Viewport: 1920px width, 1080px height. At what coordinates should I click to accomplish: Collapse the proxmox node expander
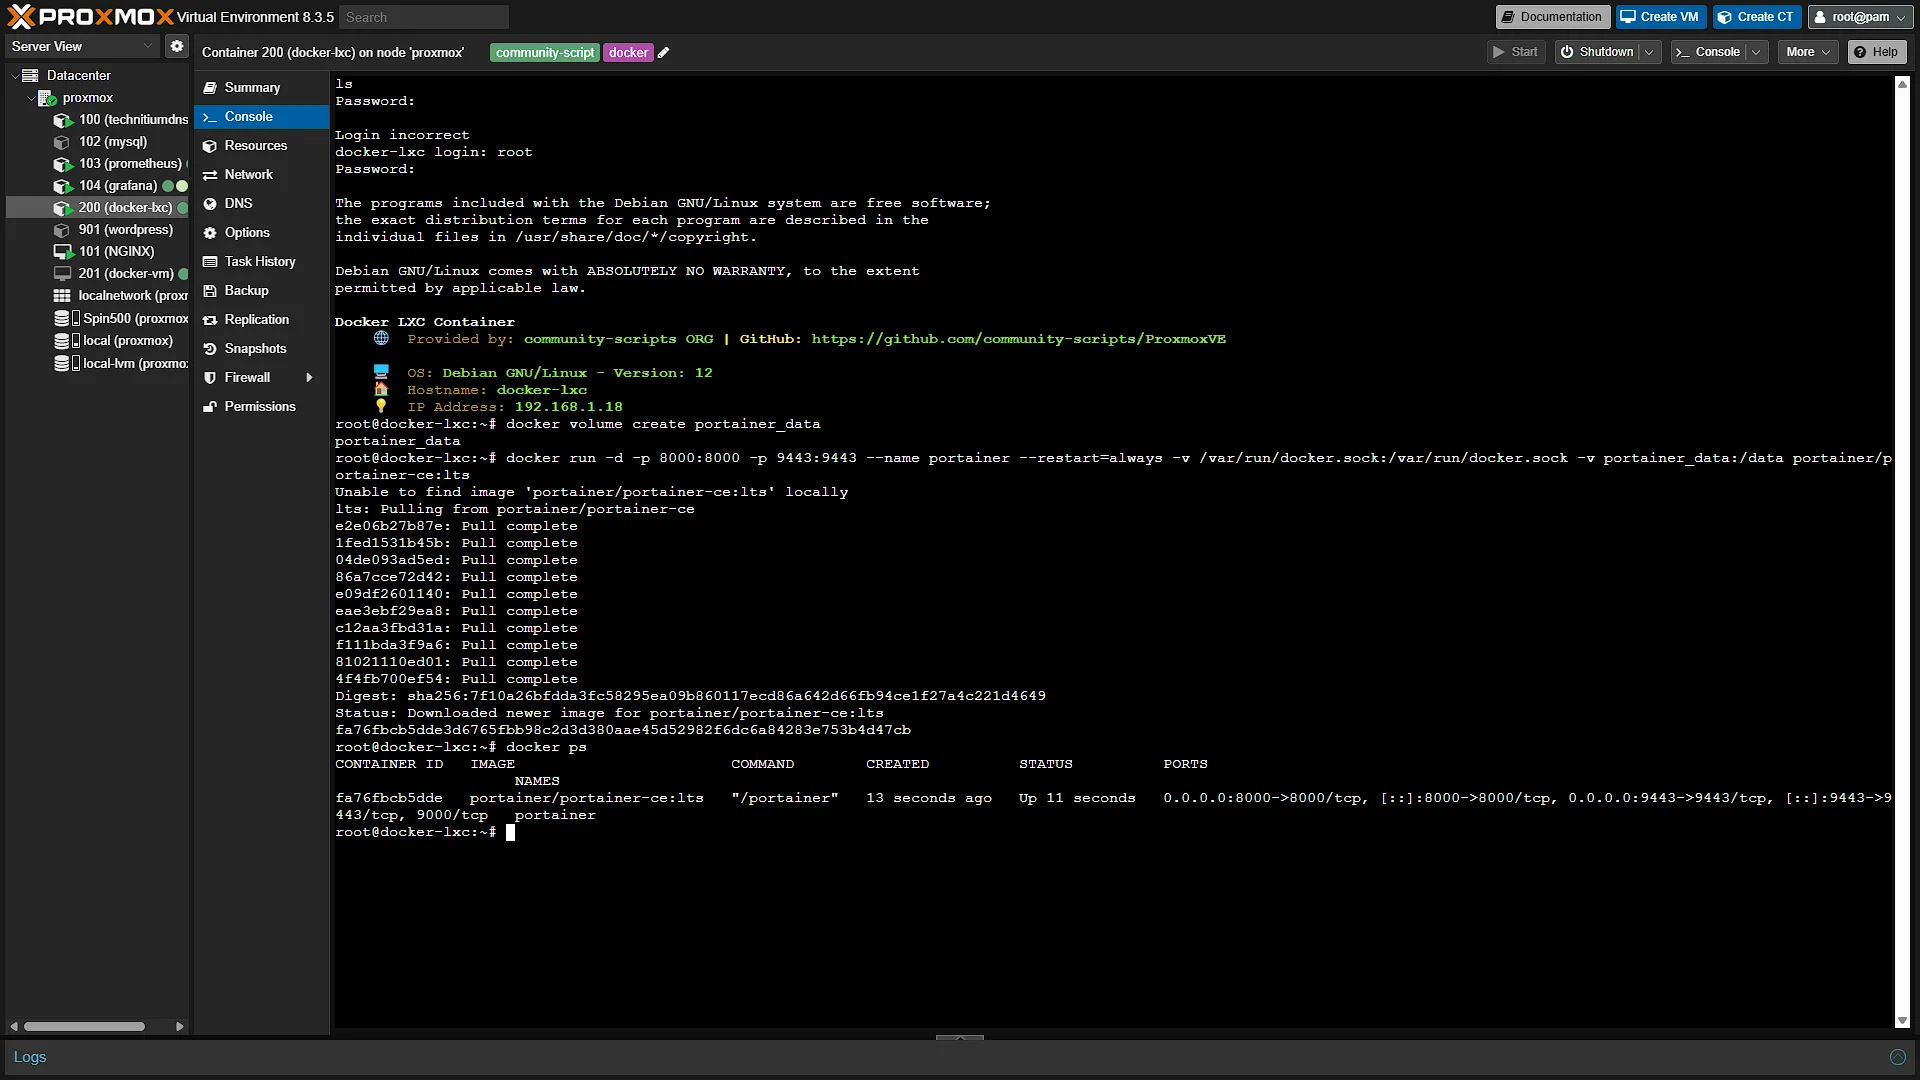(x=30, y=98)
